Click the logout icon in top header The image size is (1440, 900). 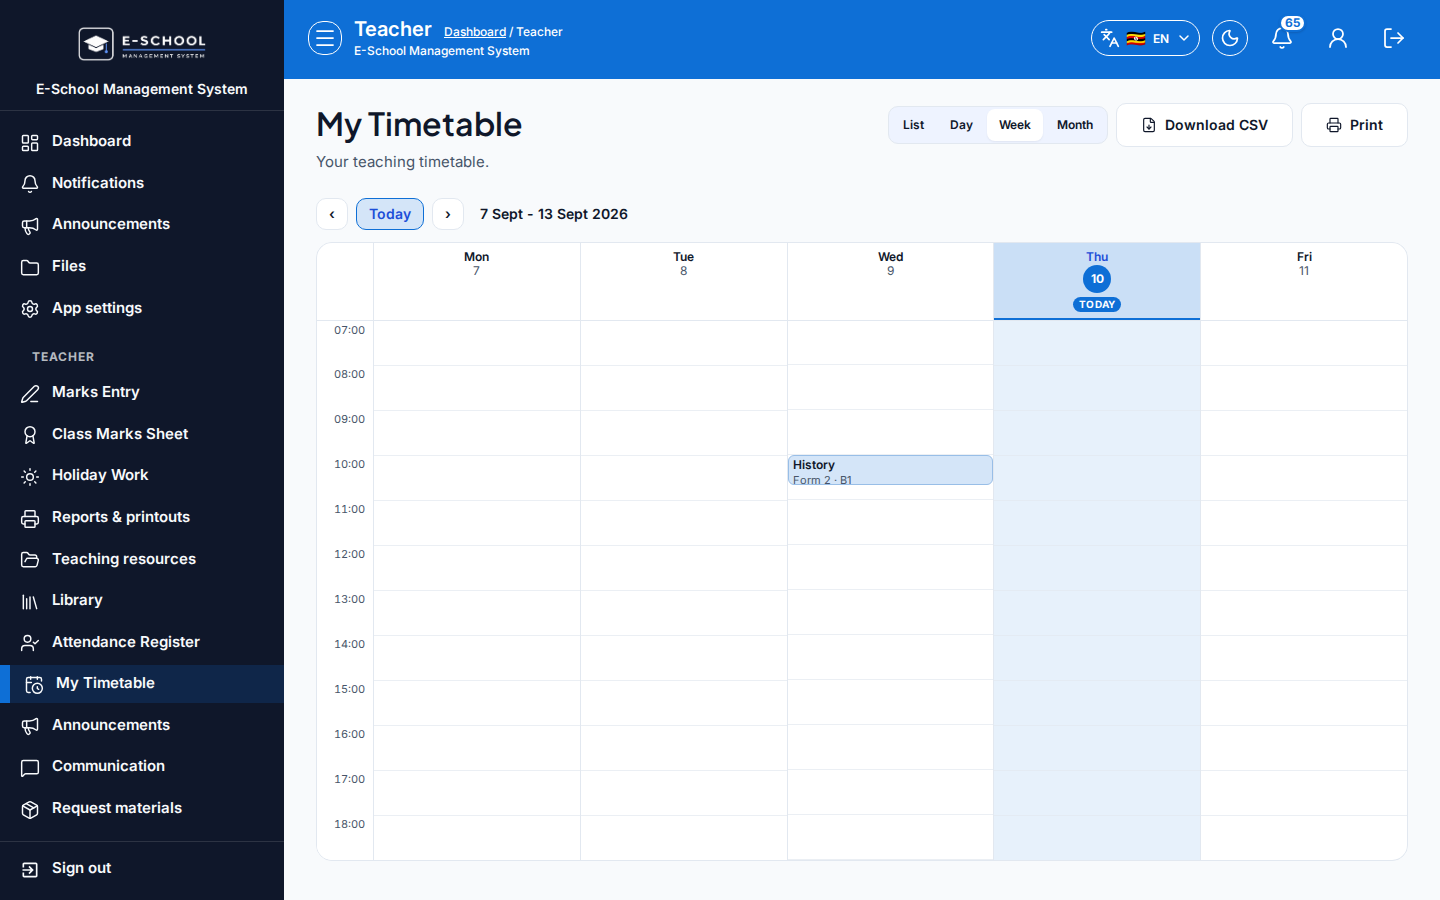click(x=1394, y=38)
